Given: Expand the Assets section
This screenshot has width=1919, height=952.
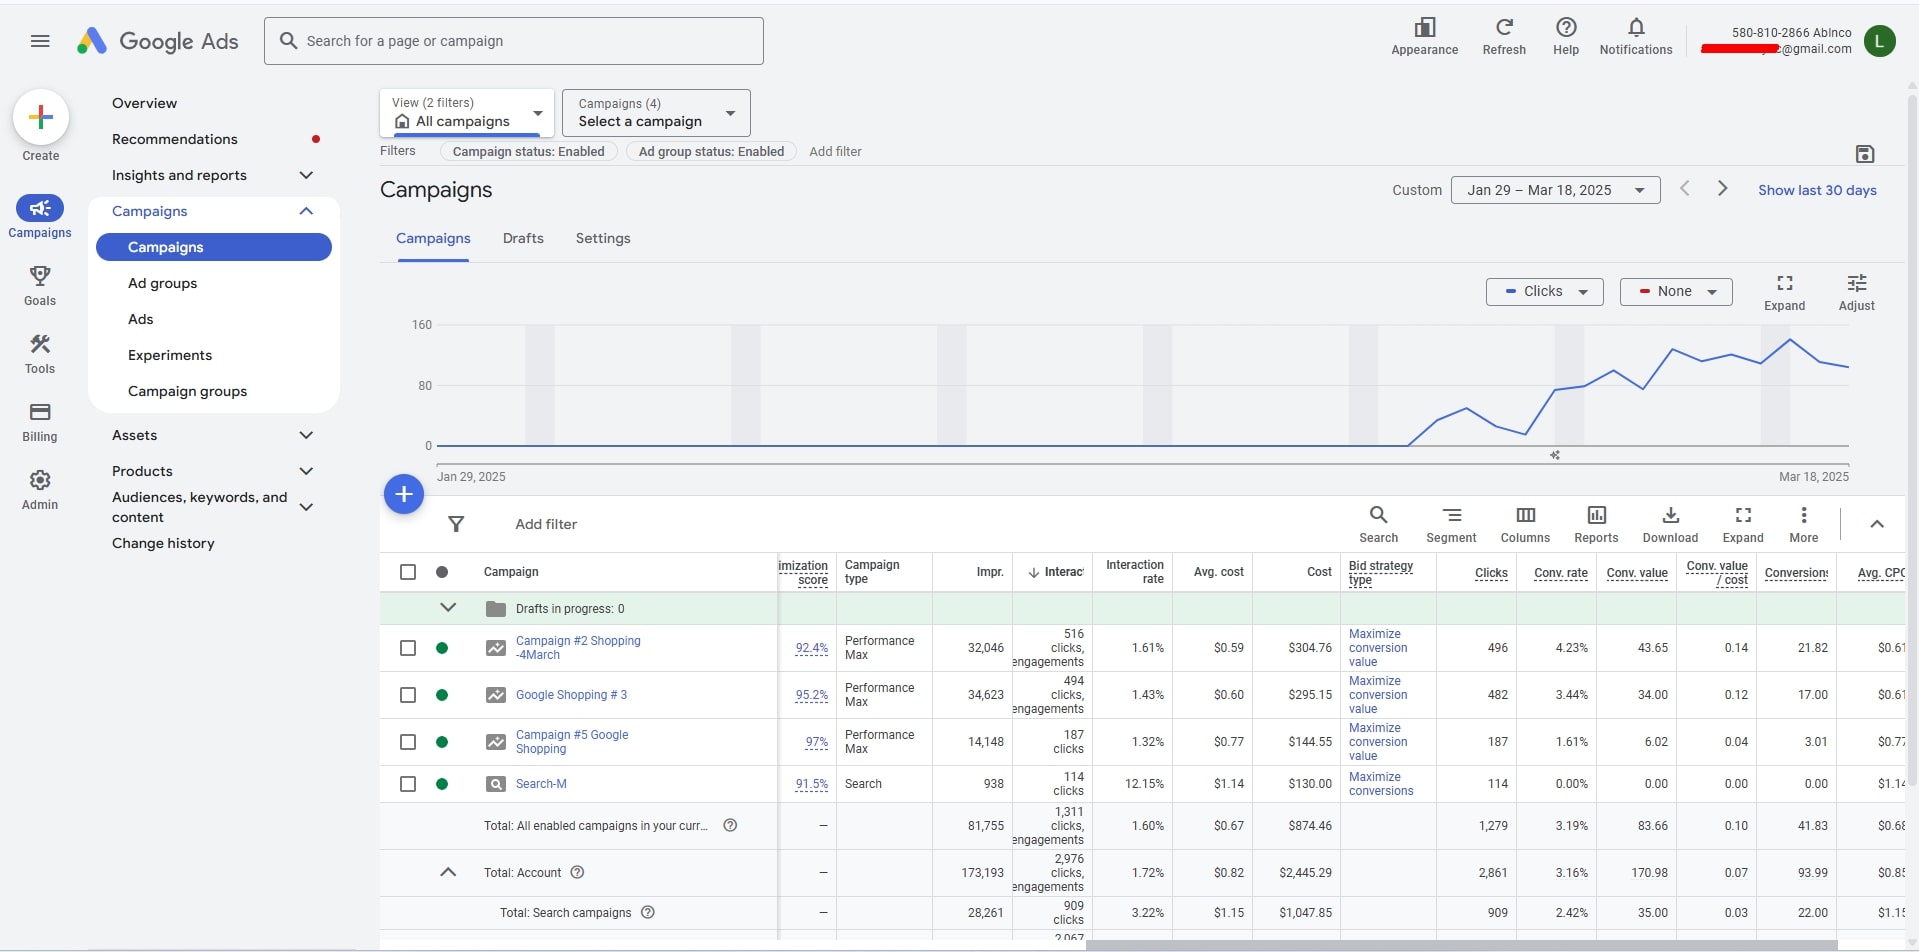Looking at the screenshot, I should point(306,435).
